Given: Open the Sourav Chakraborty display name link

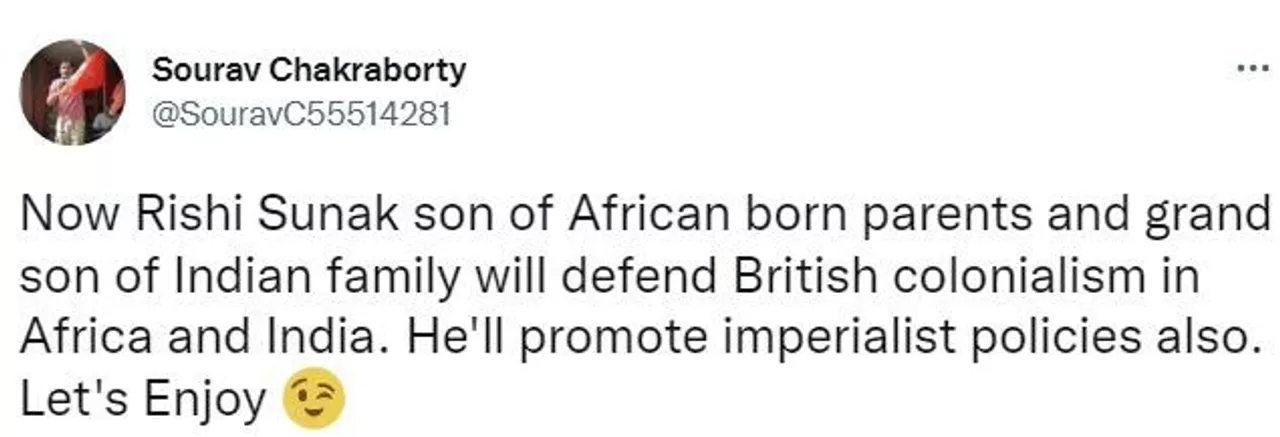Looking at the screenshot, I should (309, 70).
